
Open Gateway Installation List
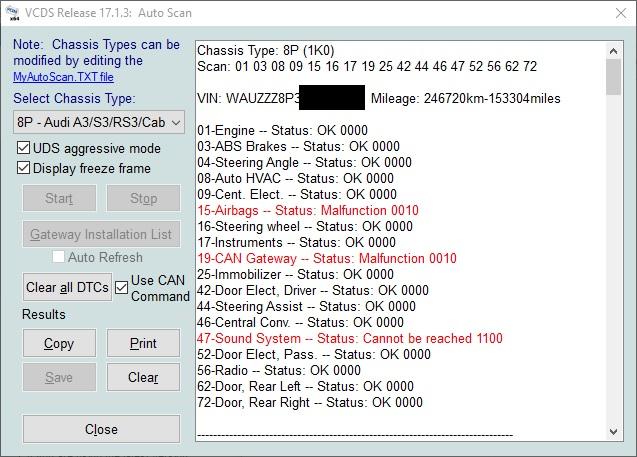(x=101, y=234)
